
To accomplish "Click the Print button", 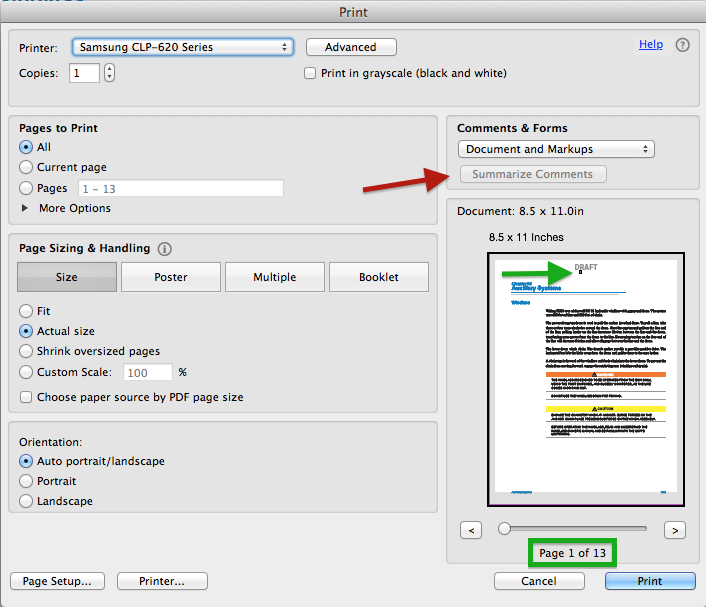I will click(650, 581).
